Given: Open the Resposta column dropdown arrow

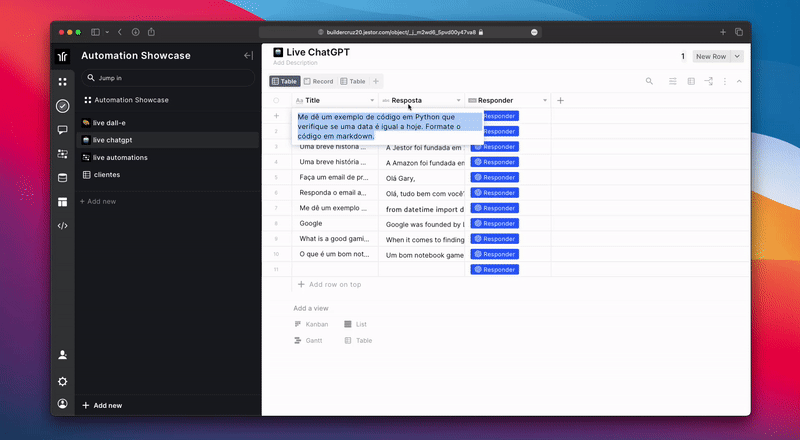Looking at the screenshot, I should click(458, 101).
